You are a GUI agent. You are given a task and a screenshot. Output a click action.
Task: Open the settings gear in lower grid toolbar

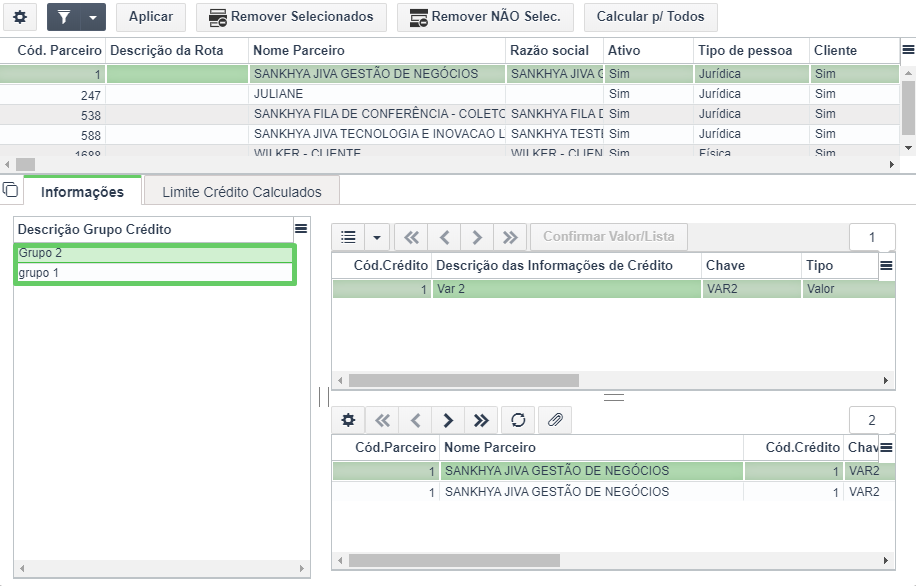(x=348, y=420)
